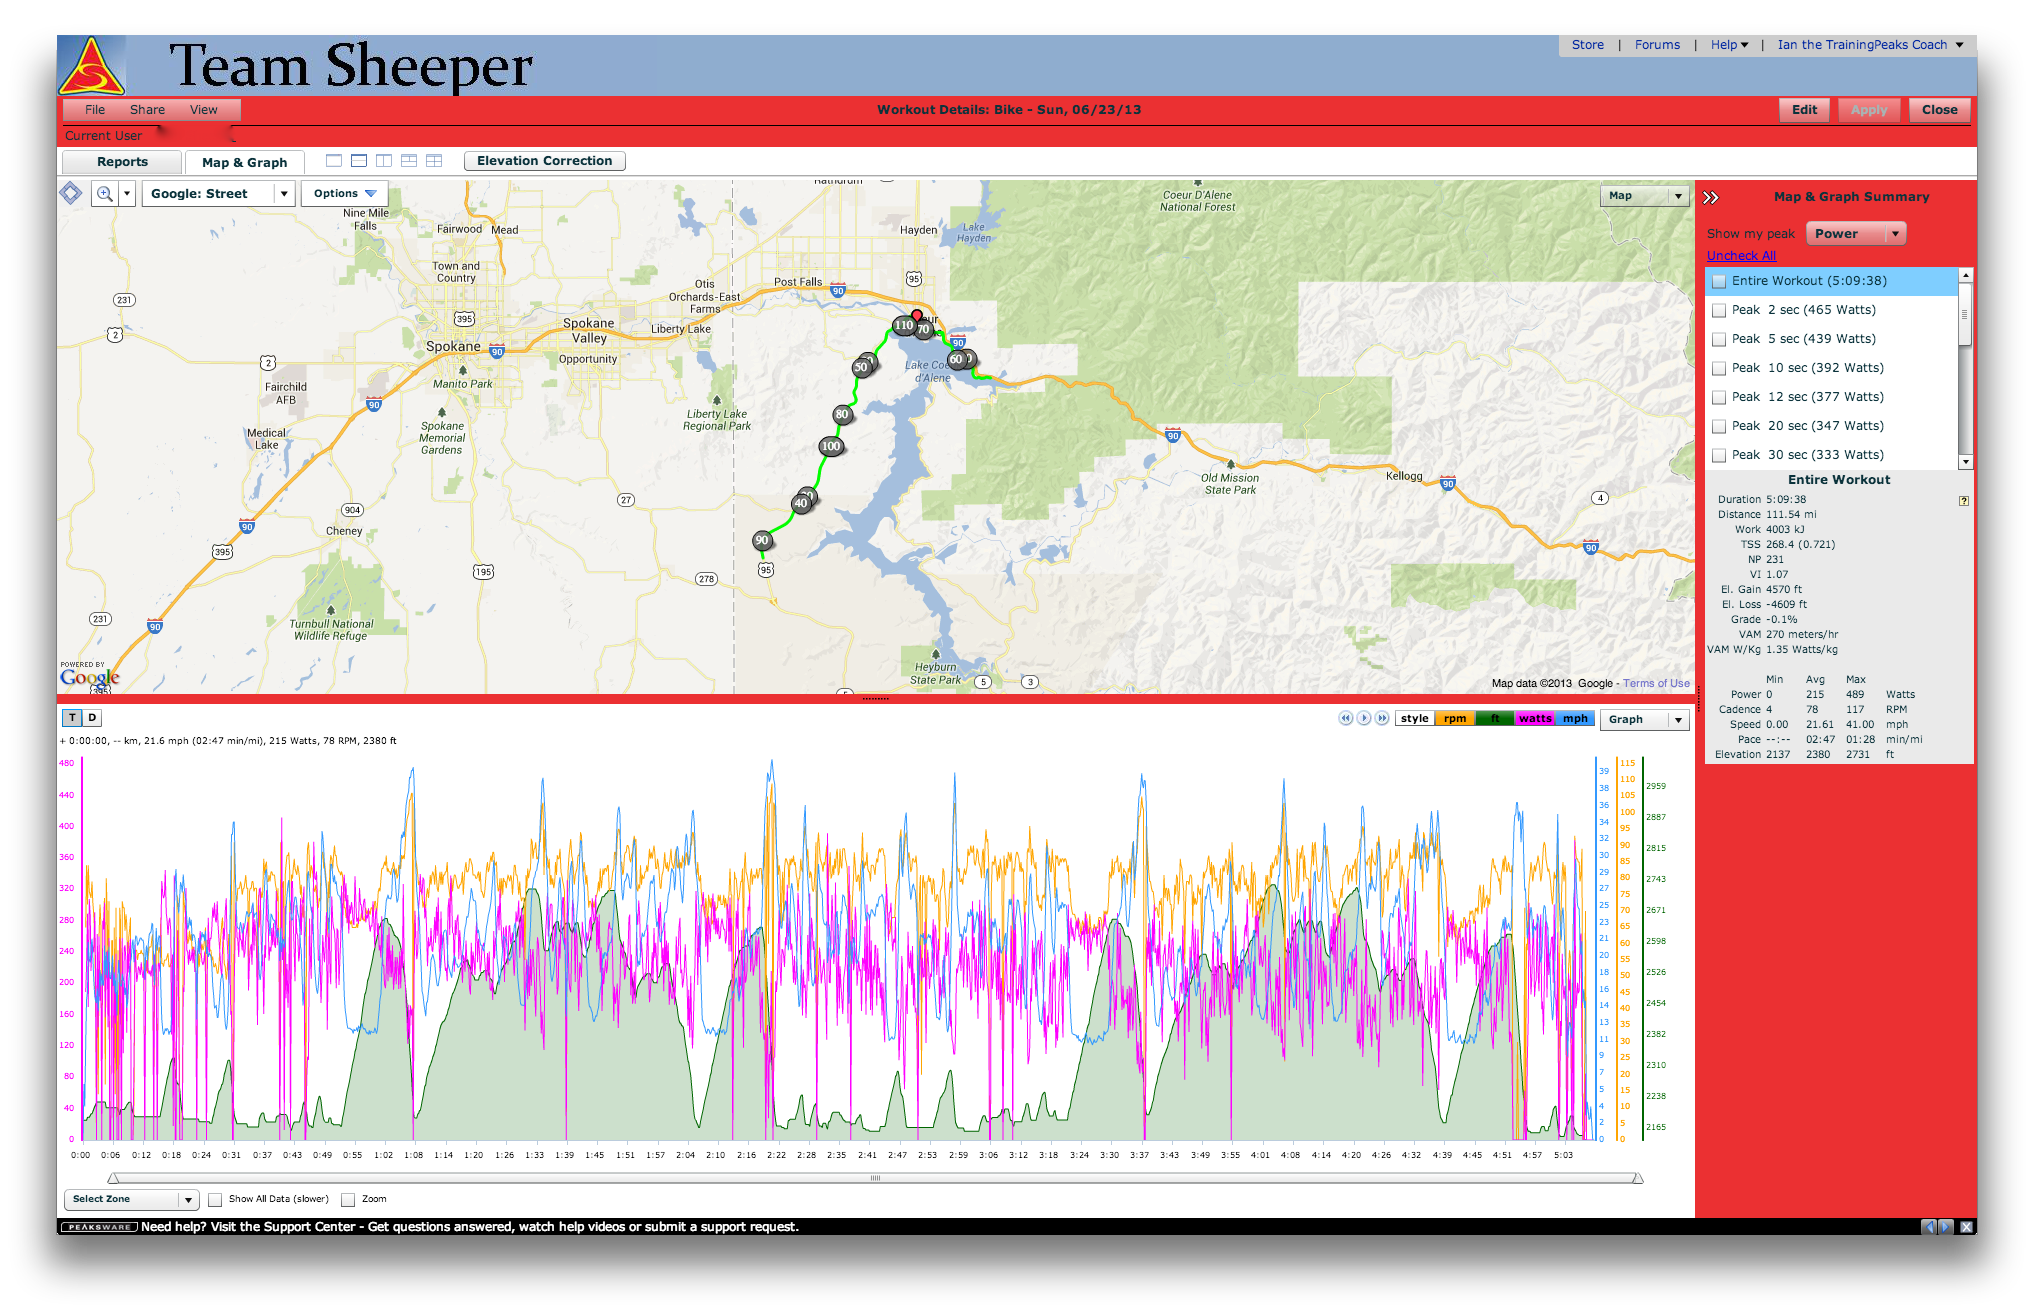Switch to the Reports tab
Viewport: 2034px width, 1314px height.
[x=122, y=162]
